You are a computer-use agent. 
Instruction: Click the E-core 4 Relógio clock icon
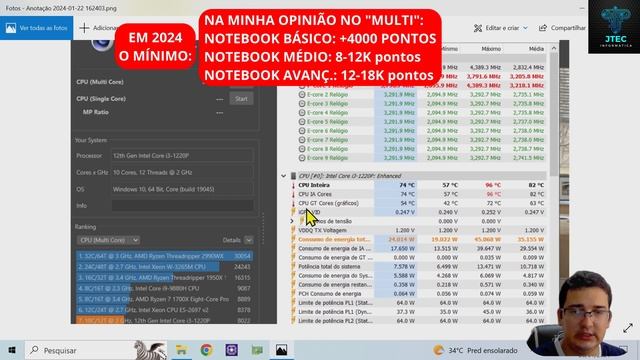[x=302, y=112]
